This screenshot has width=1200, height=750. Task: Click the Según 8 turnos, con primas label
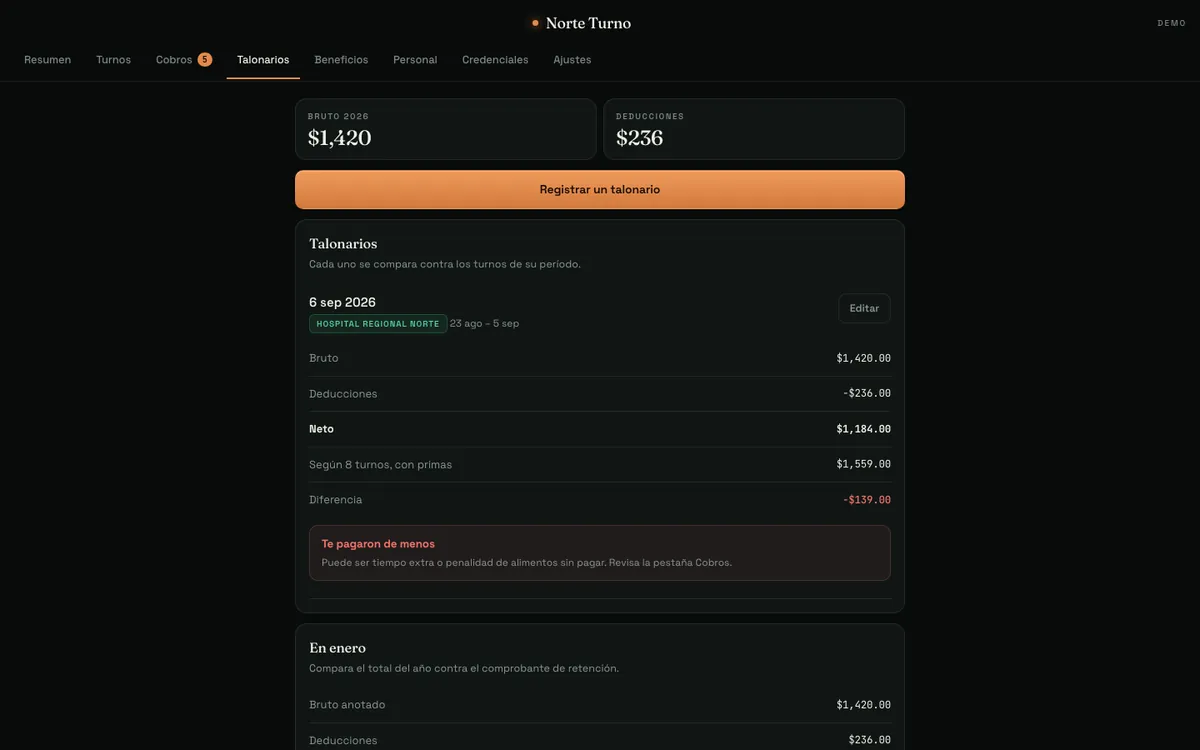(380, 465)
